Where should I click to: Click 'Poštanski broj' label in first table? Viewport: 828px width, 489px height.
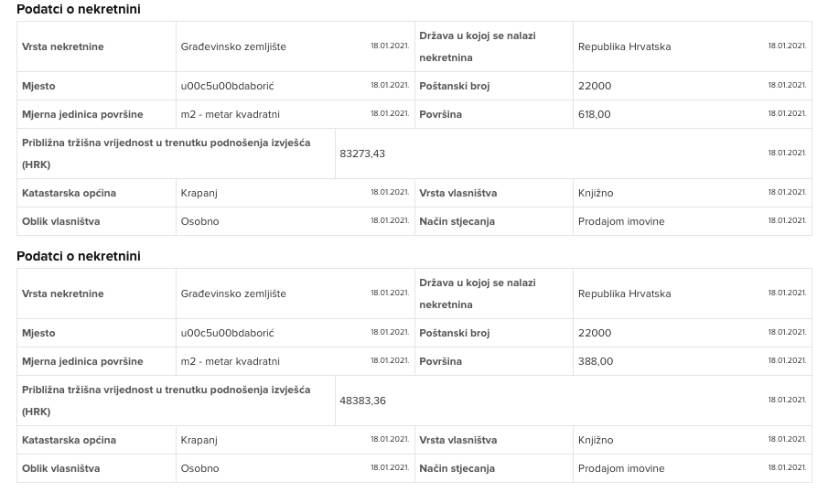(454, 86)
